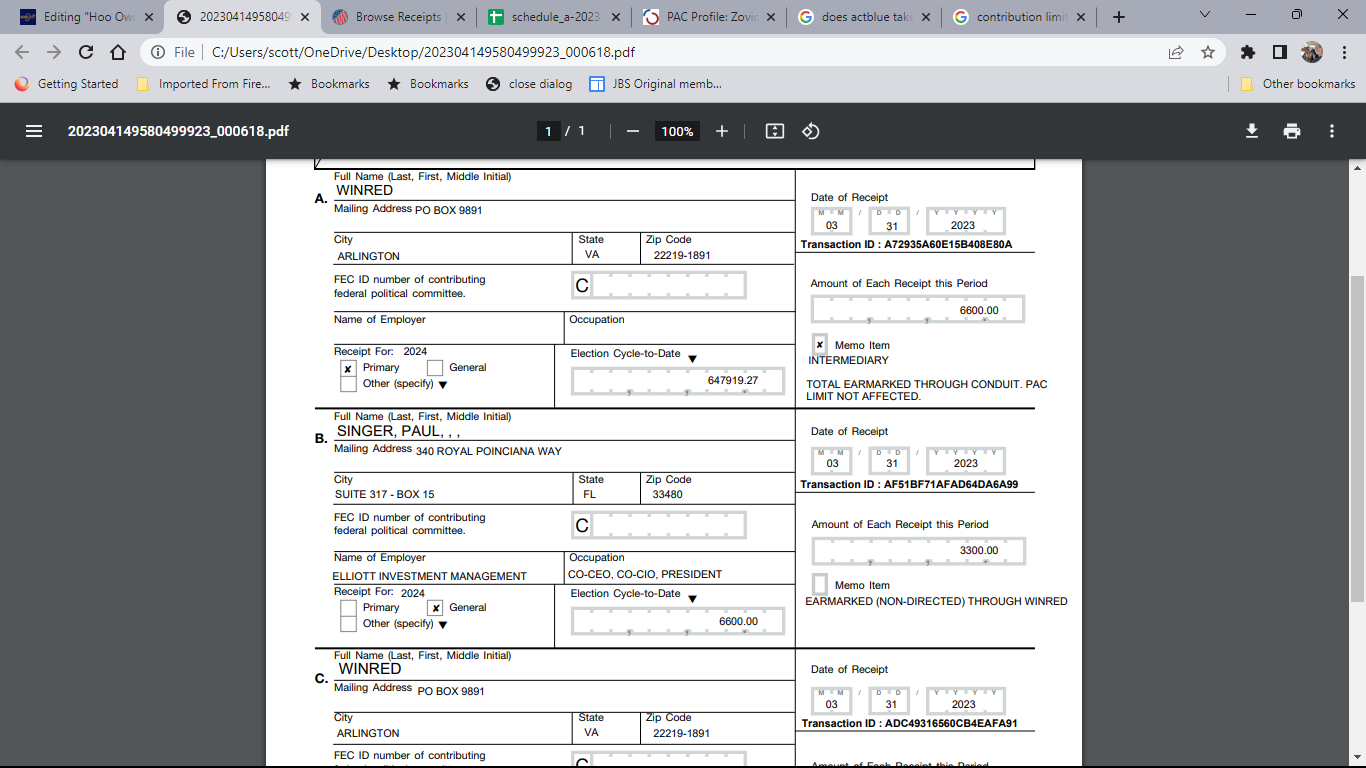Viewport: 1366px width, 768px height.
Task: Click Transaction ID AF51BF71AFAD64DA6A99
Action: coord(951,485)
